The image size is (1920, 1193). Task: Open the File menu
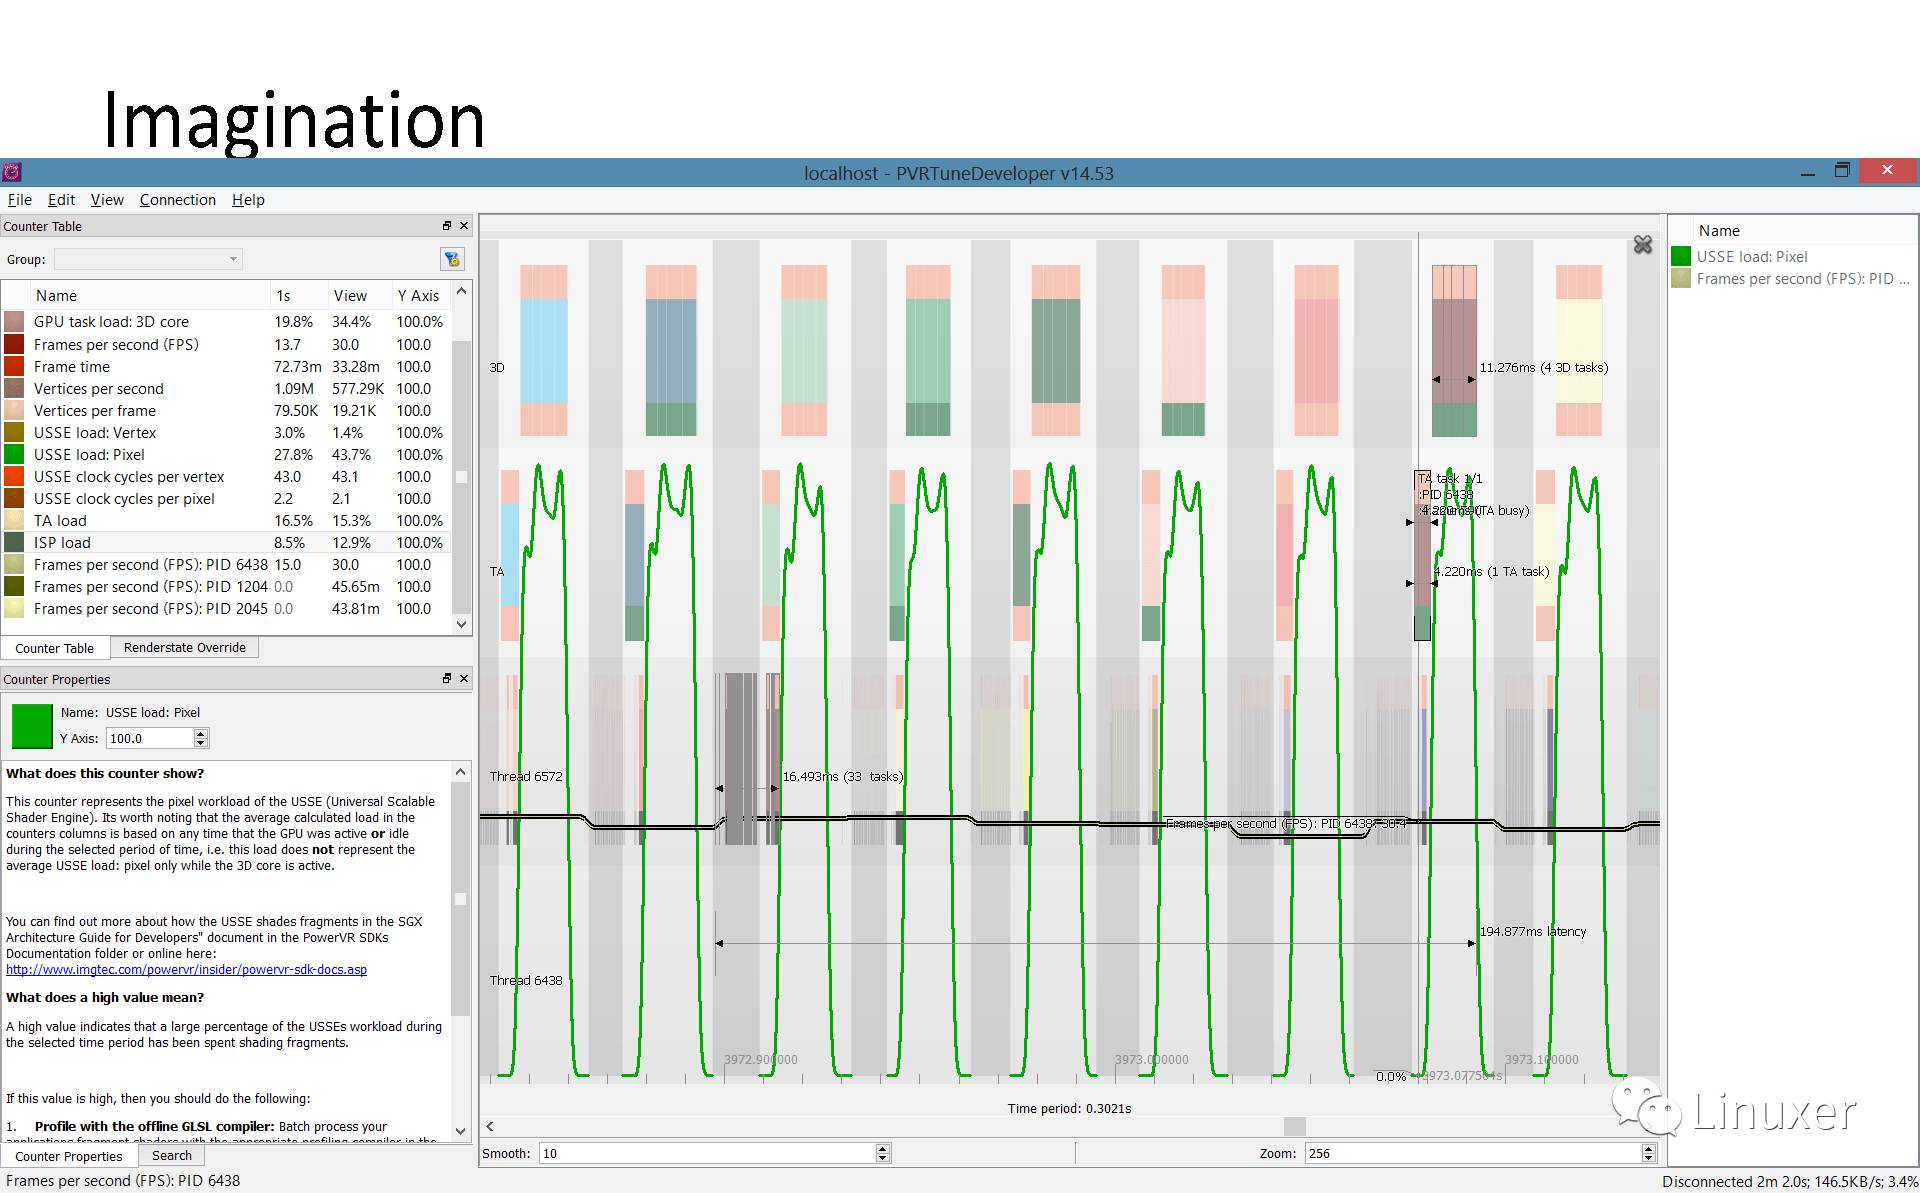click(x=20, y=199)
